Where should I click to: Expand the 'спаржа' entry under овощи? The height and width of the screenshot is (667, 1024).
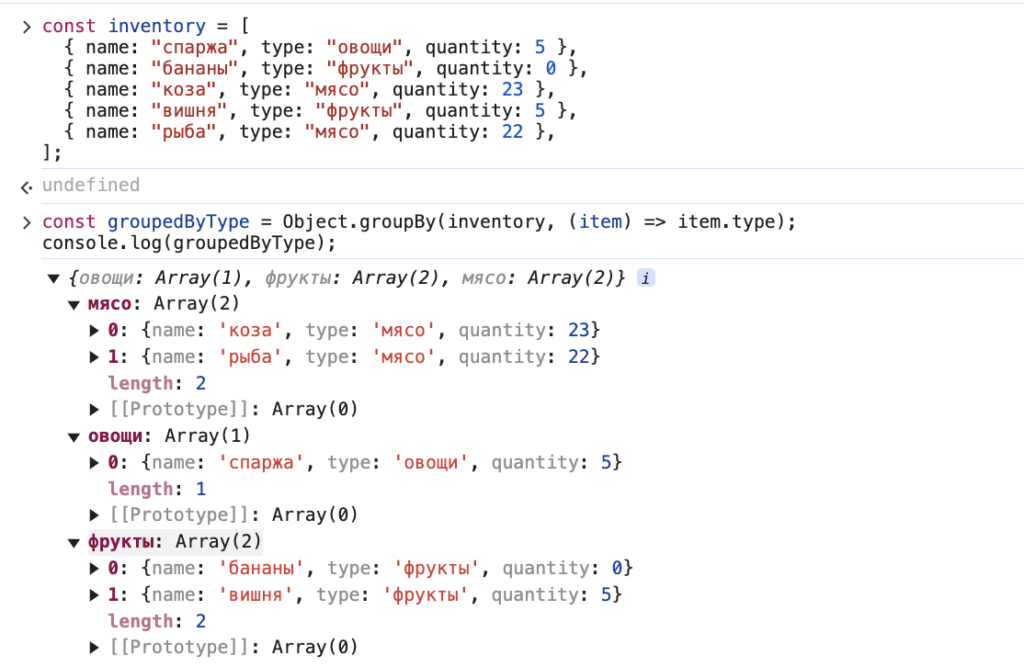tap(95, 462)
